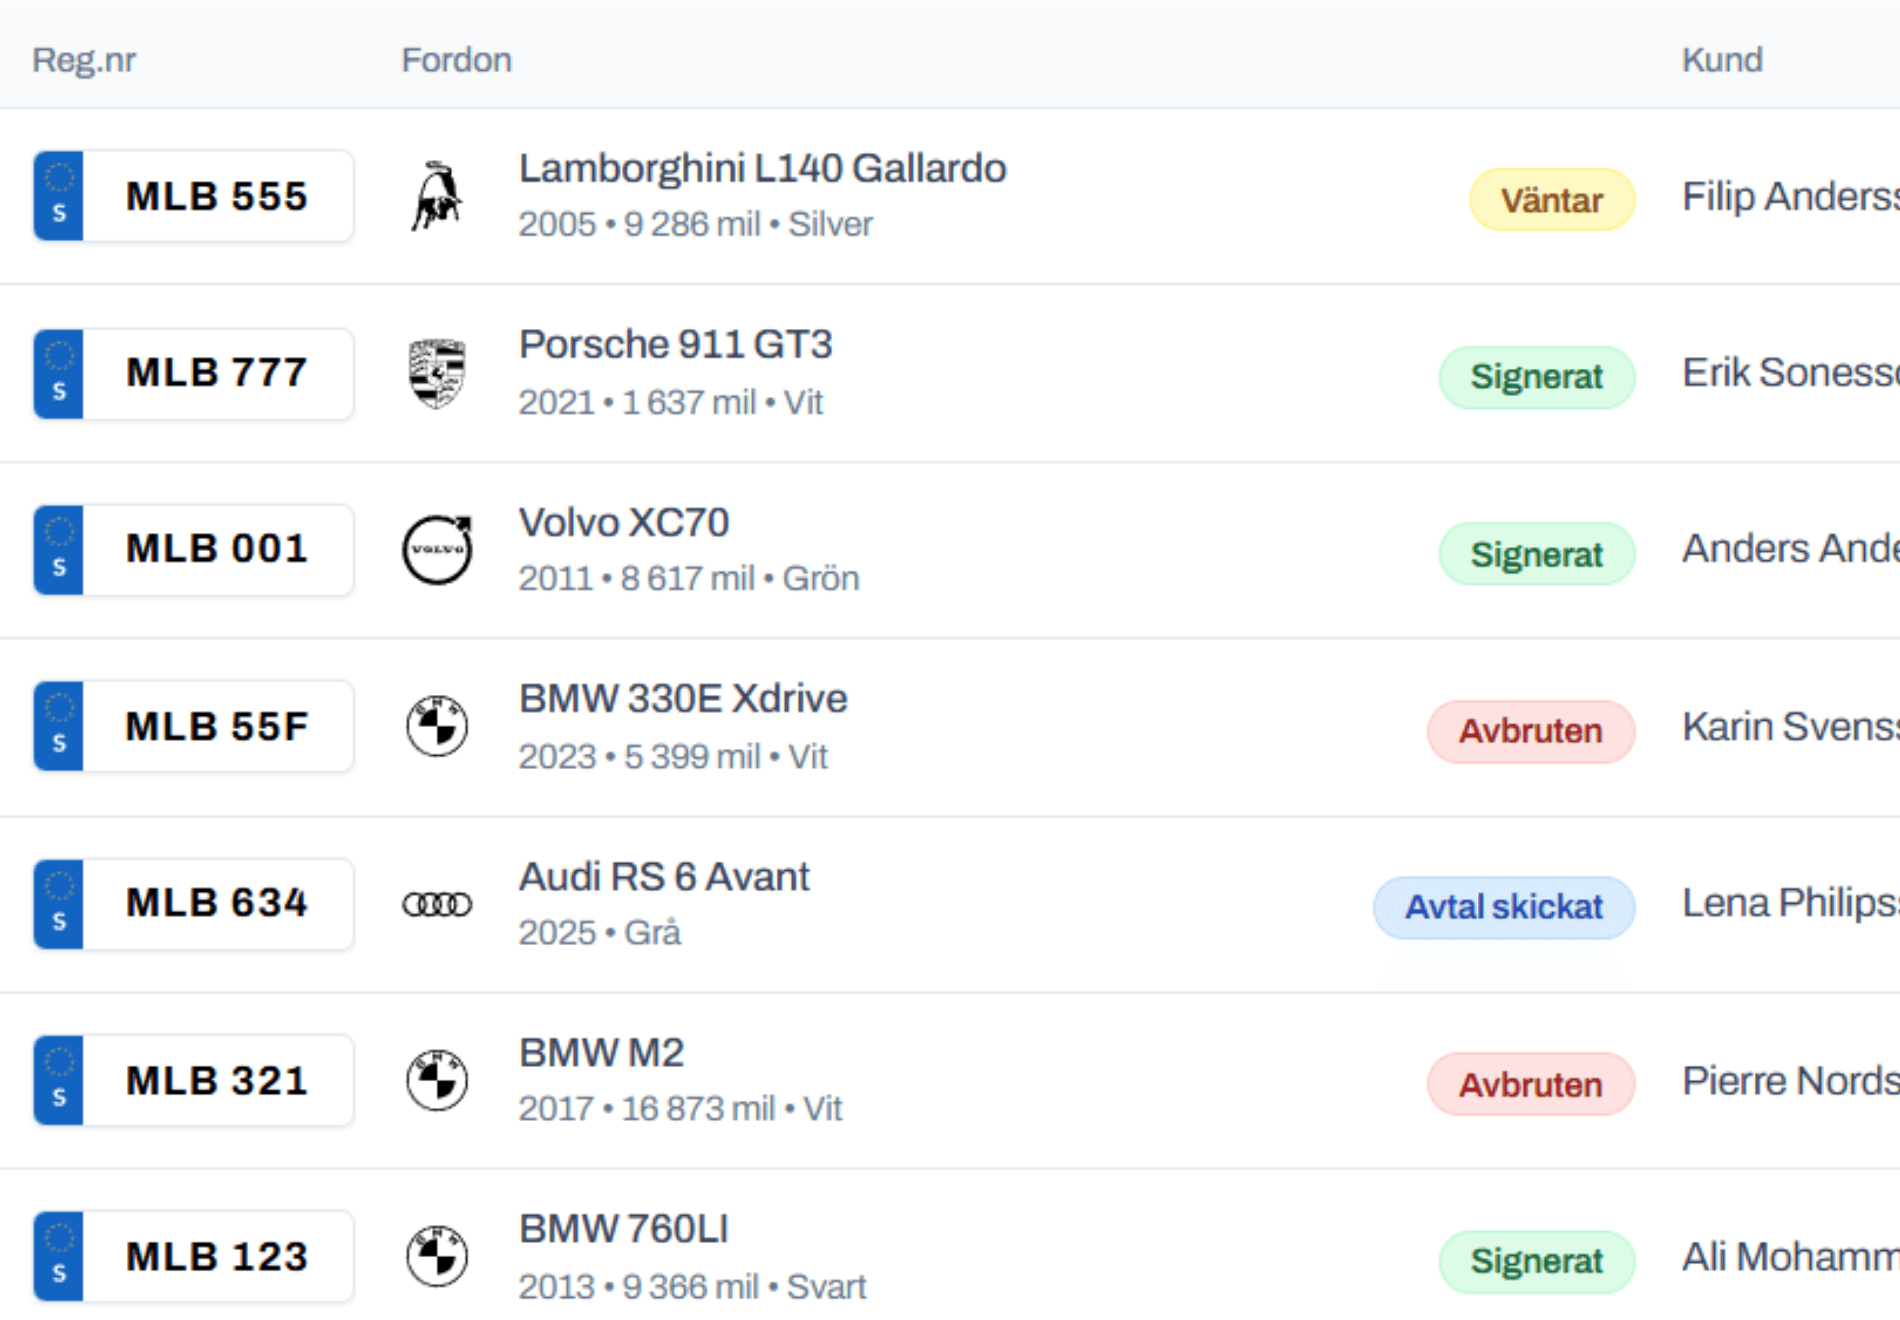The width and height of the screenshot is (1900, 1320).
Task: Click the Signerat badge for Volvo XC70
Action: (1537, 554)
